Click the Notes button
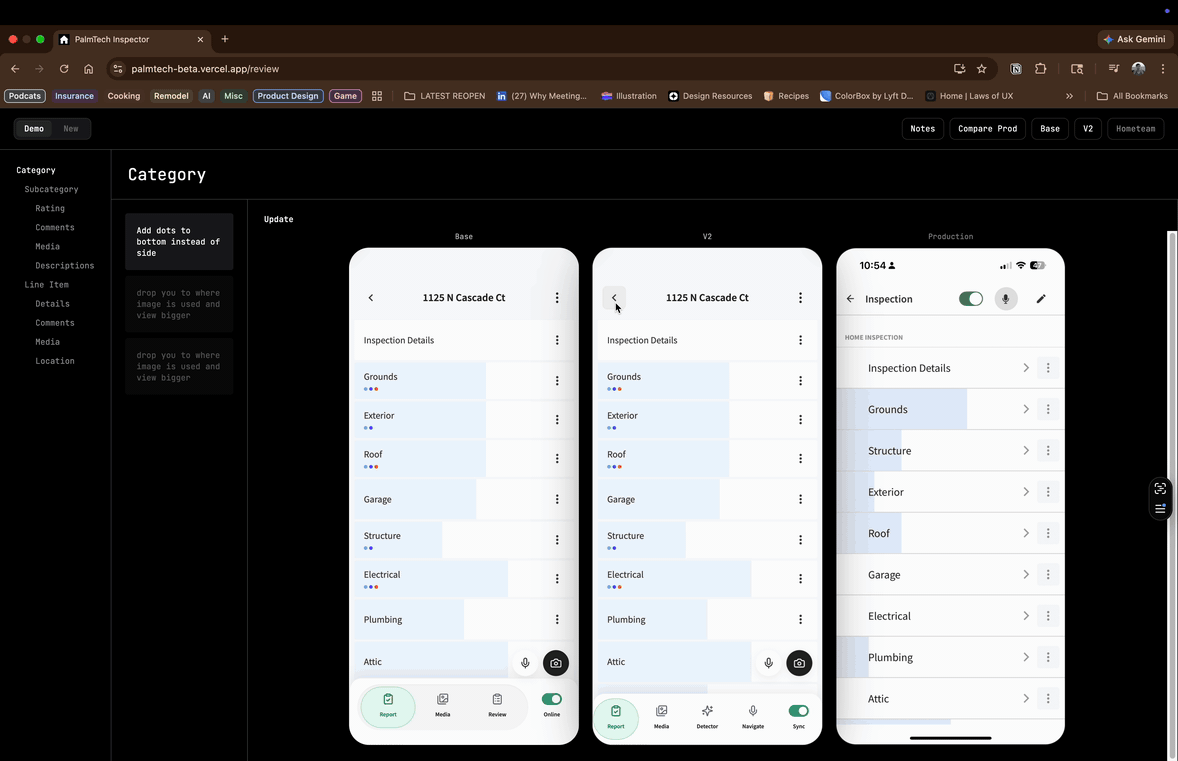 [922, 129]
